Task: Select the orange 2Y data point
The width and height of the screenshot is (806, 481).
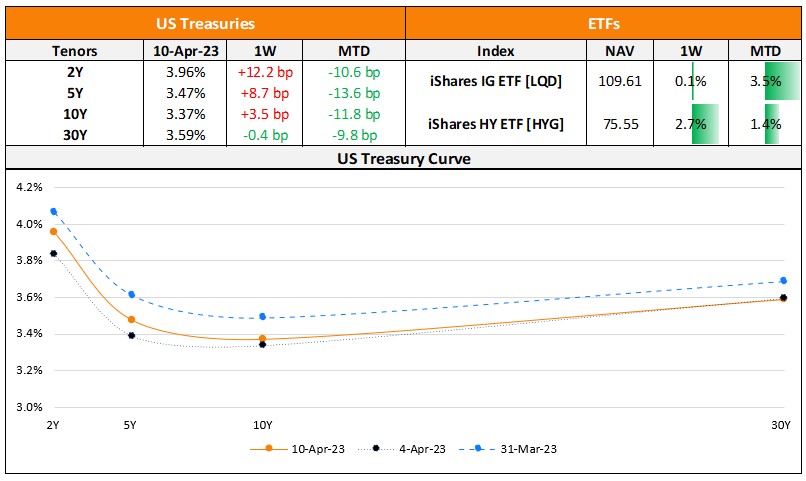Action: tap(53, 231)
